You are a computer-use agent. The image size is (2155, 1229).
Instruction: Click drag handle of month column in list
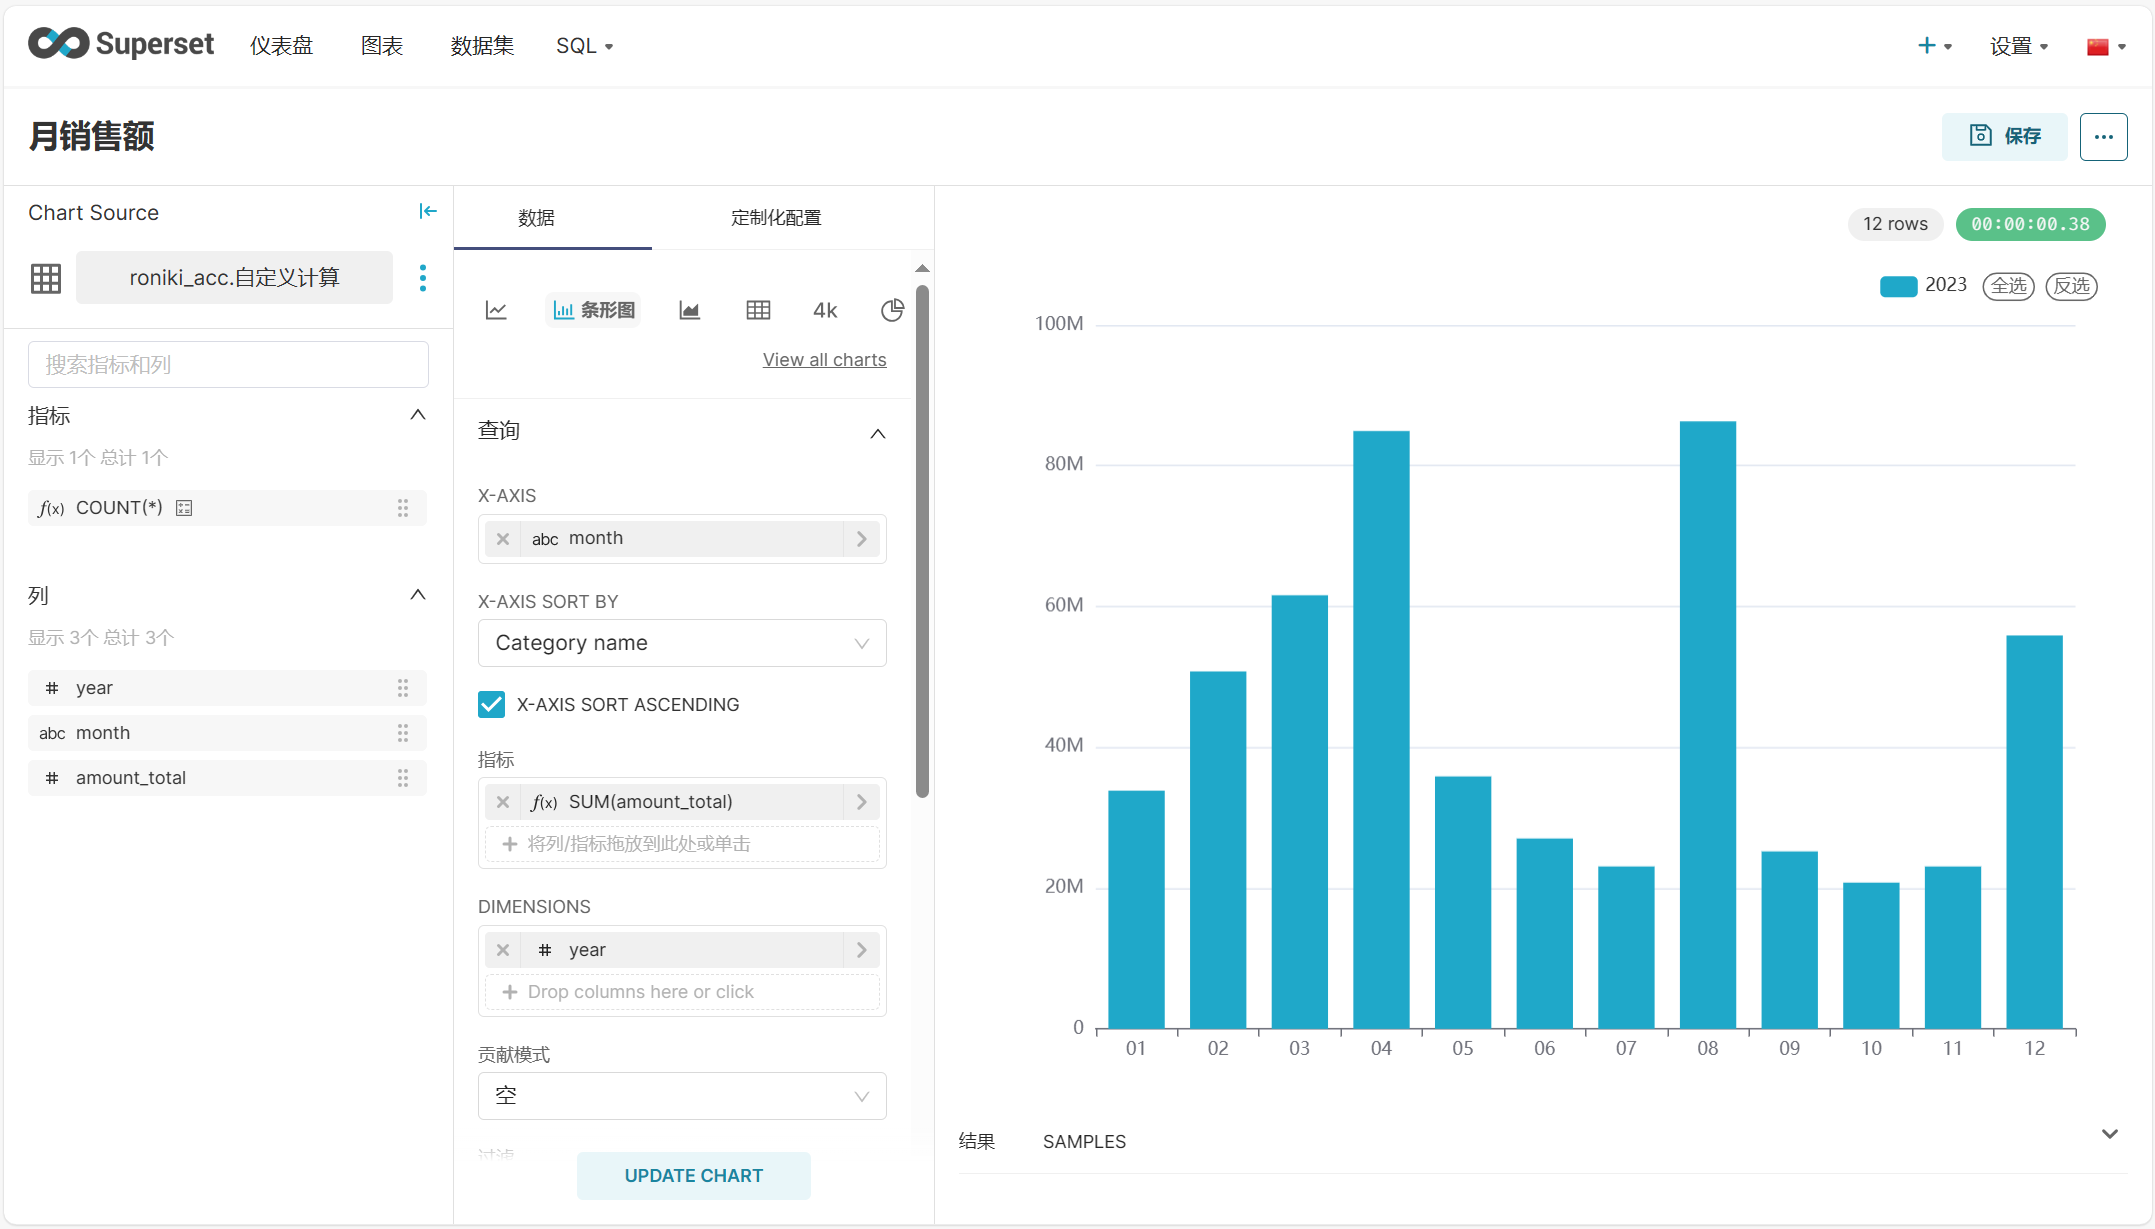403,733
